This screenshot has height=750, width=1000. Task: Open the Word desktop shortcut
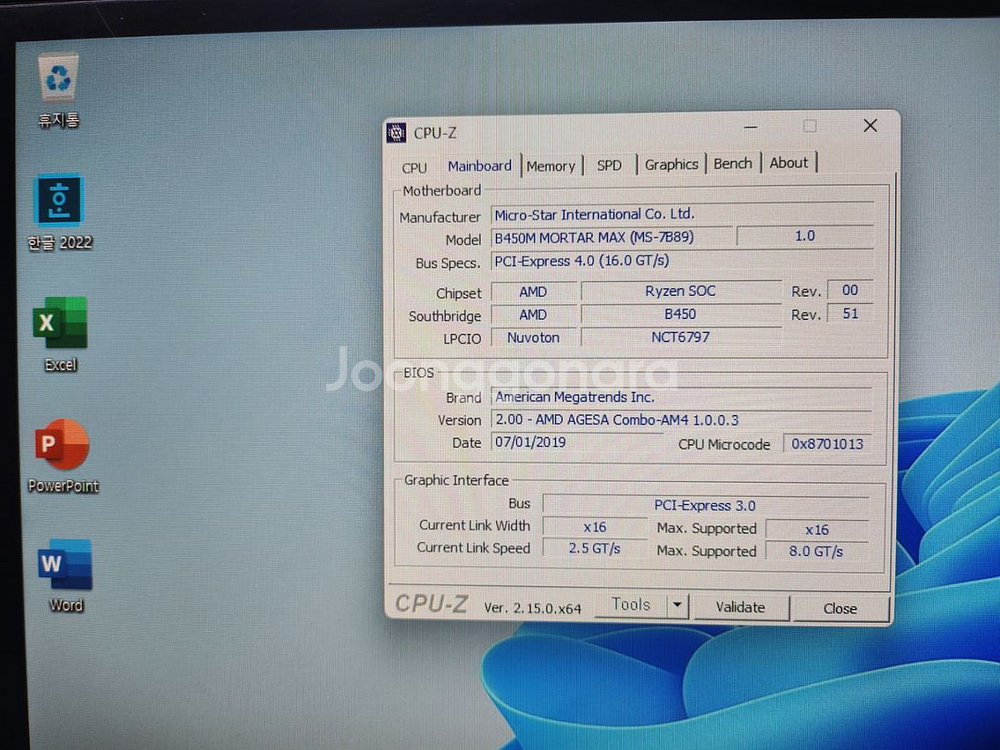tap(65, 576)
